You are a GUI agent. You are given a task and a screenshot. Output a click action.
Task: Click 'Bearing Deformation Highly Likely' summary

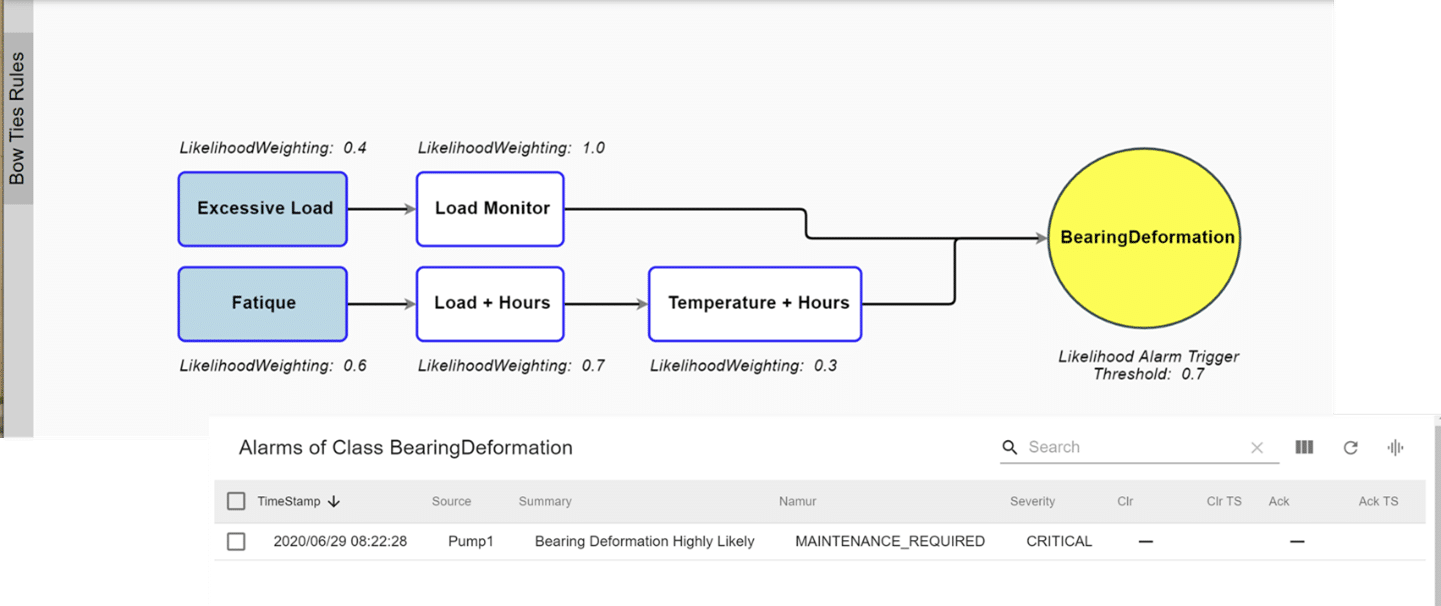[644, 541]
